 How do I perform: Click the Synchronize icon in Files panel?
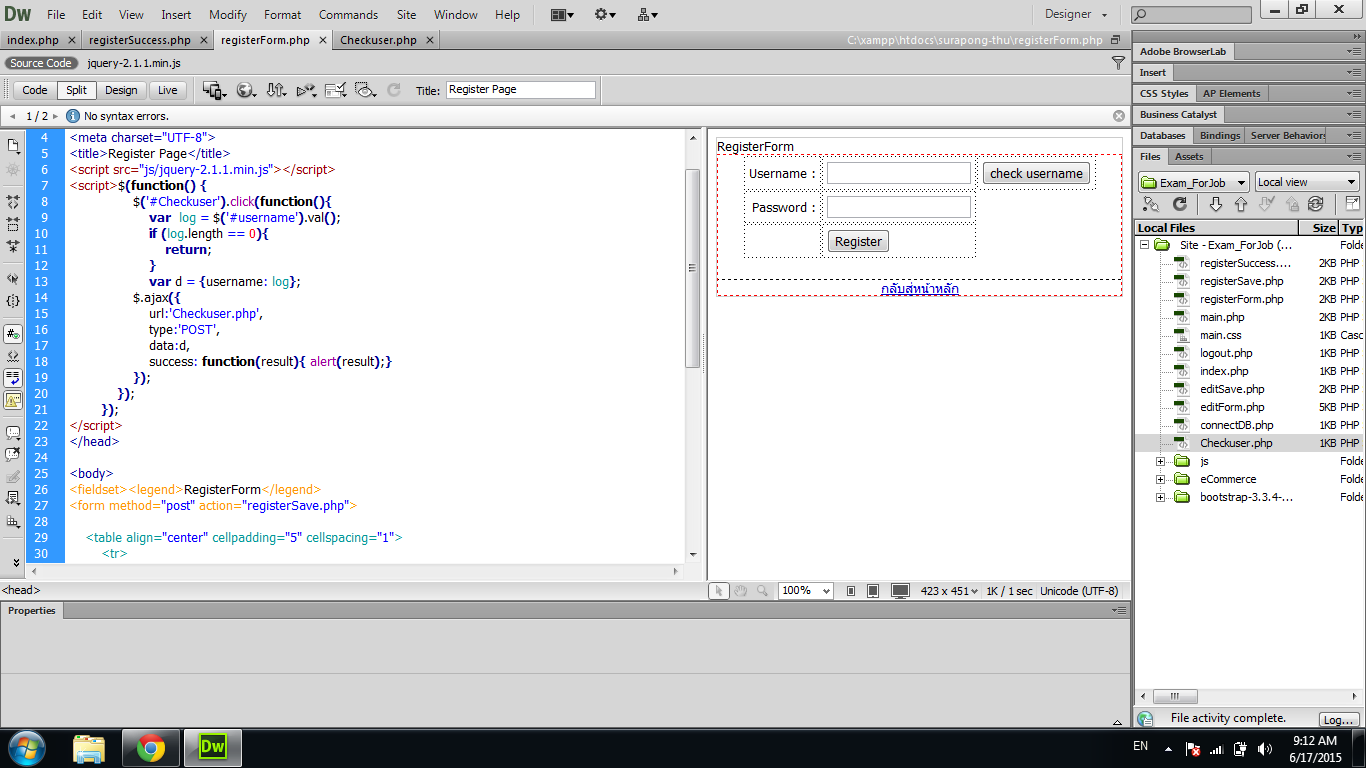(1315, 204)
